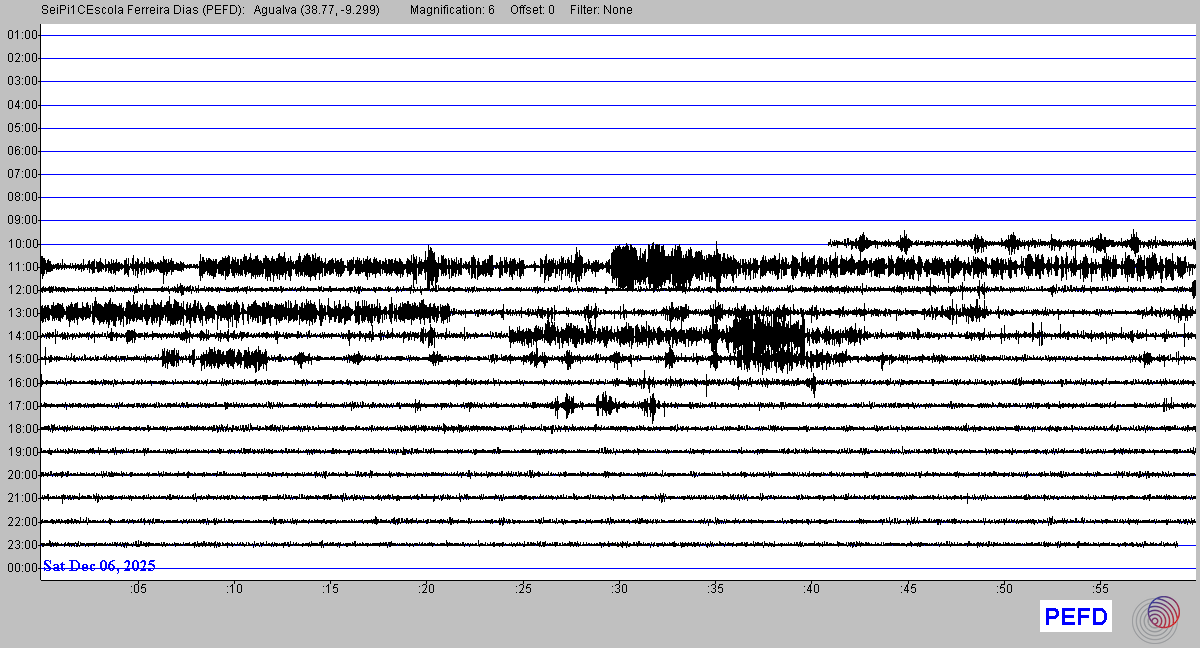1200x648 pixels.
Task: Click the :30 minute axis label
Action: [619, 589]
